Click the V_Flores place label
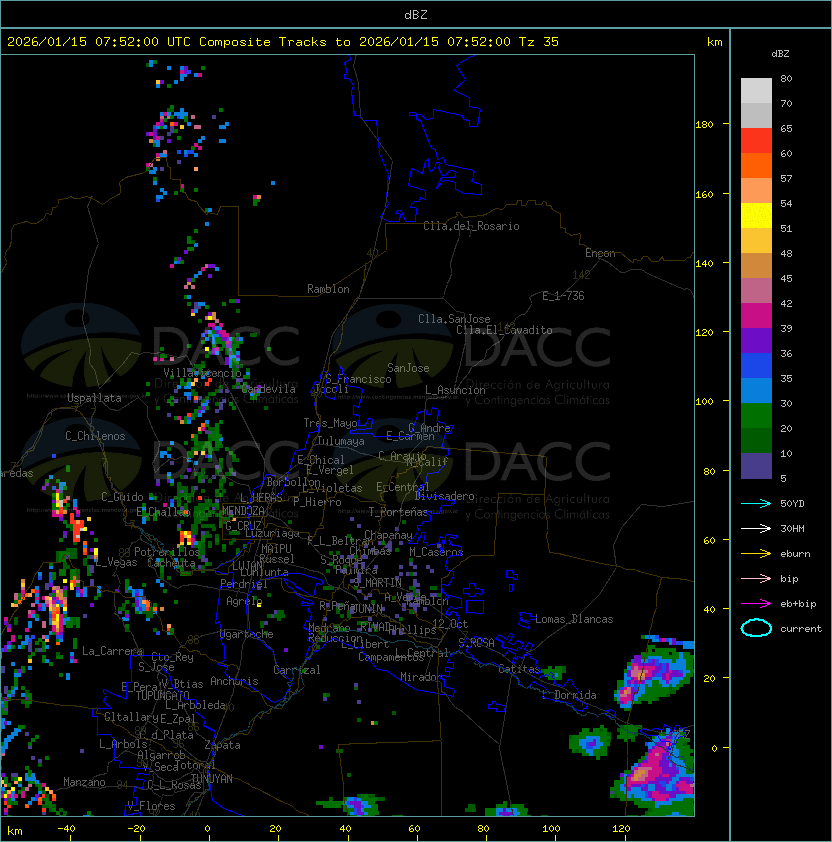Screen dimensions: 832x842 [x=151, y=806]
